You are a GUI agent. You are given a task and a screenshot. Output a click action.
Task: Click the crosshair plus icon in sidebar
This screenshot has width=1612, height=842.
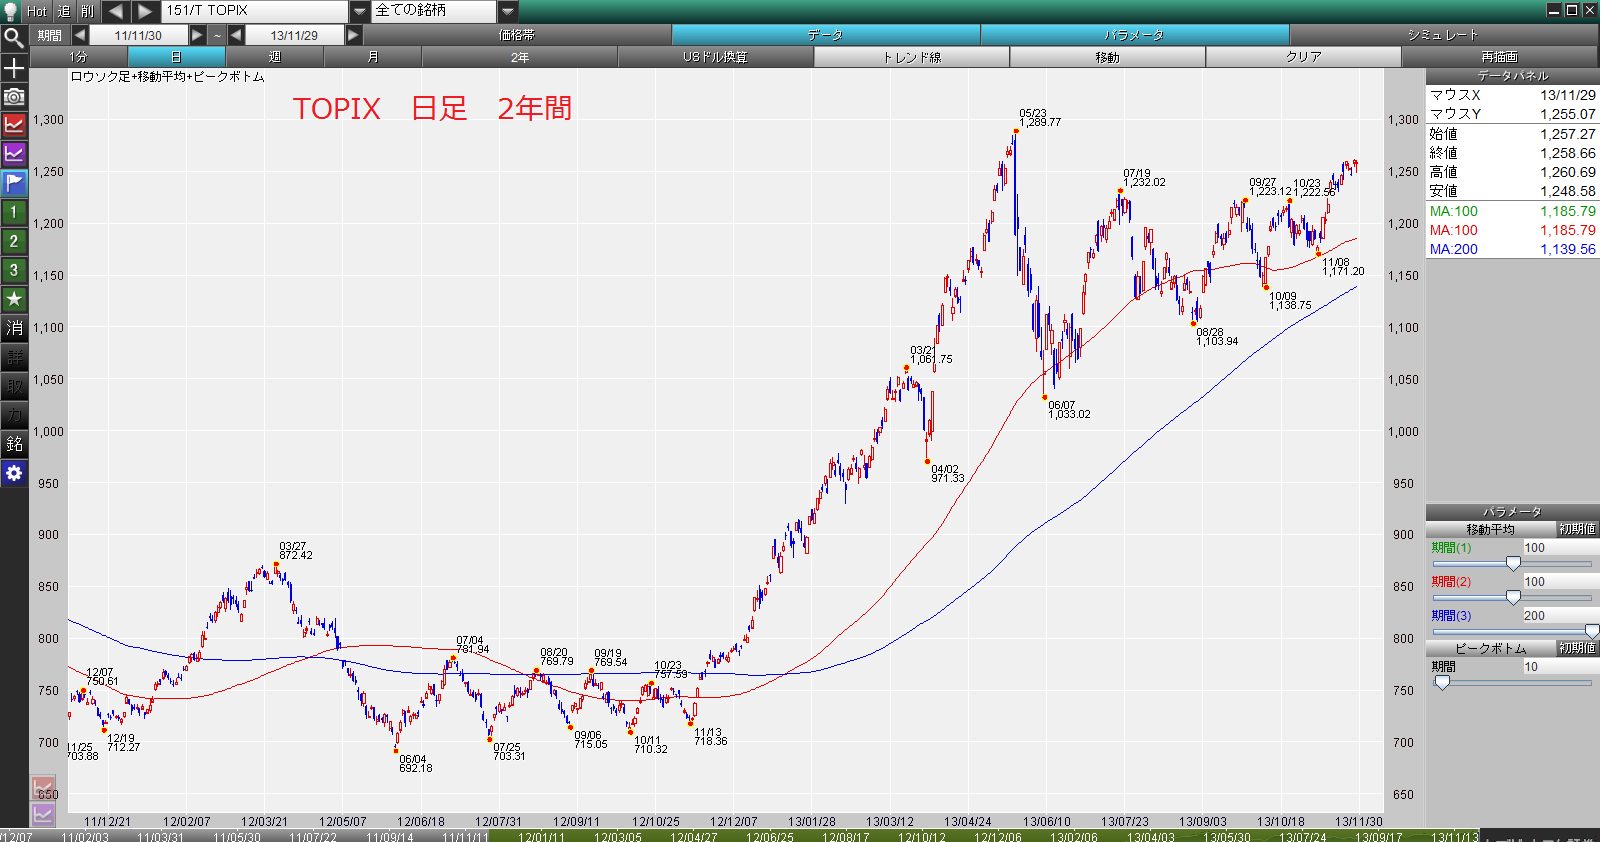click(x=14, y=68)
